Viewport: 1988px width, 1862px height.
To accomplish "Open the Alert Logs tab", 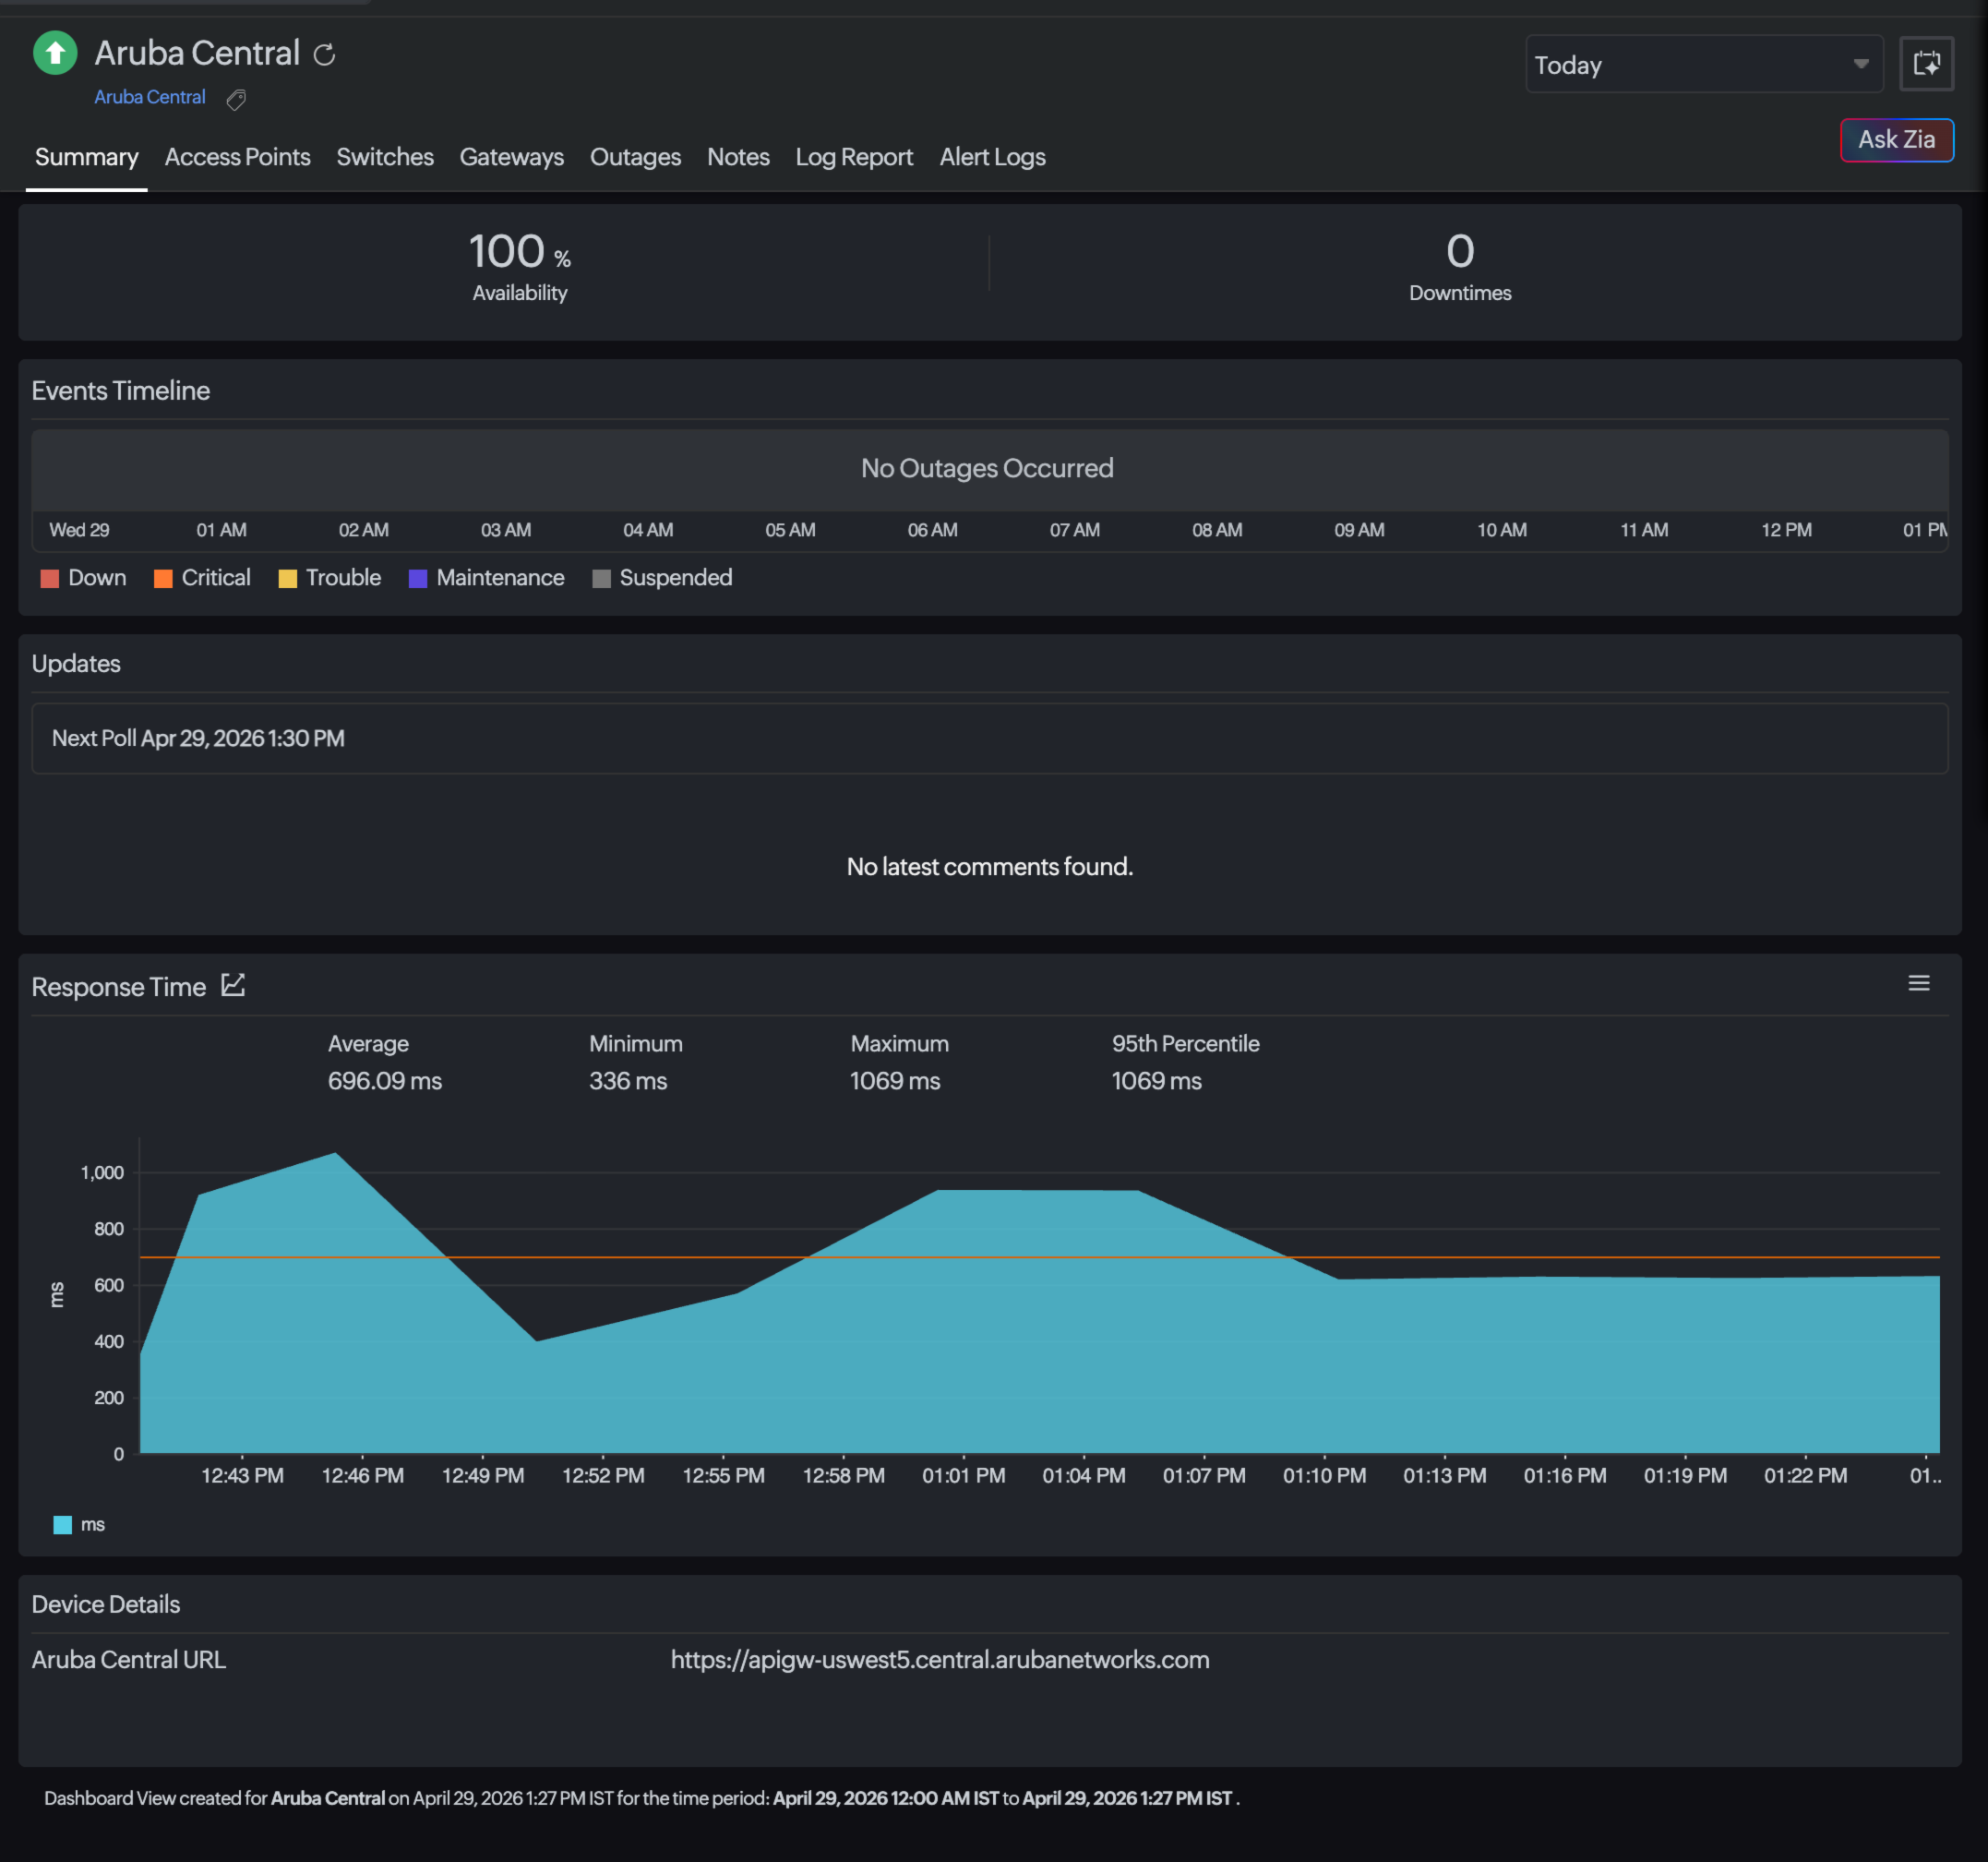I will coord(992,157).
